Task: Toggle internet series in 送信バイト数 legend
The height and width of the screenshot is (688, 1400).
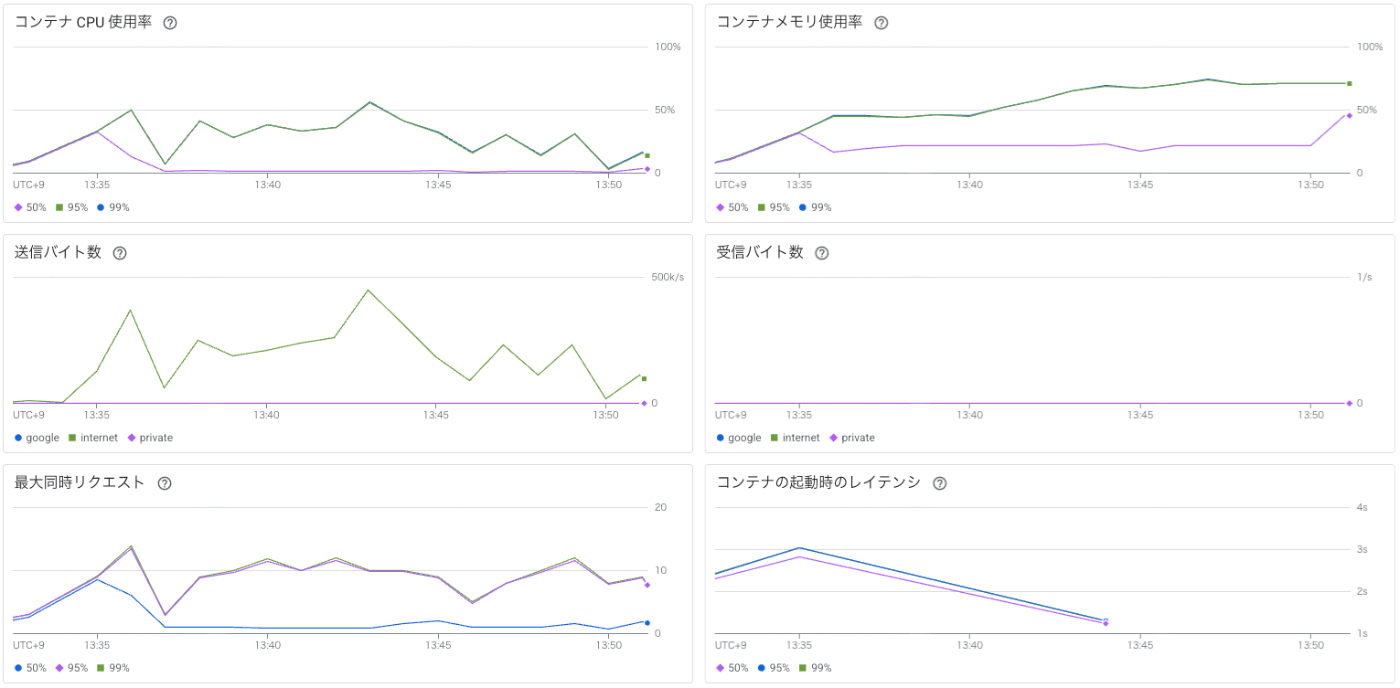Action: [93, 438]
